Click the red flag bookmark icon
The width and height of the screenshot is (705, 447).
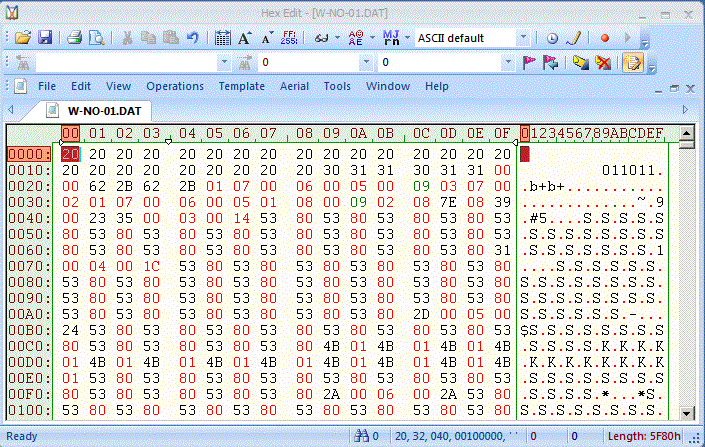529,63
